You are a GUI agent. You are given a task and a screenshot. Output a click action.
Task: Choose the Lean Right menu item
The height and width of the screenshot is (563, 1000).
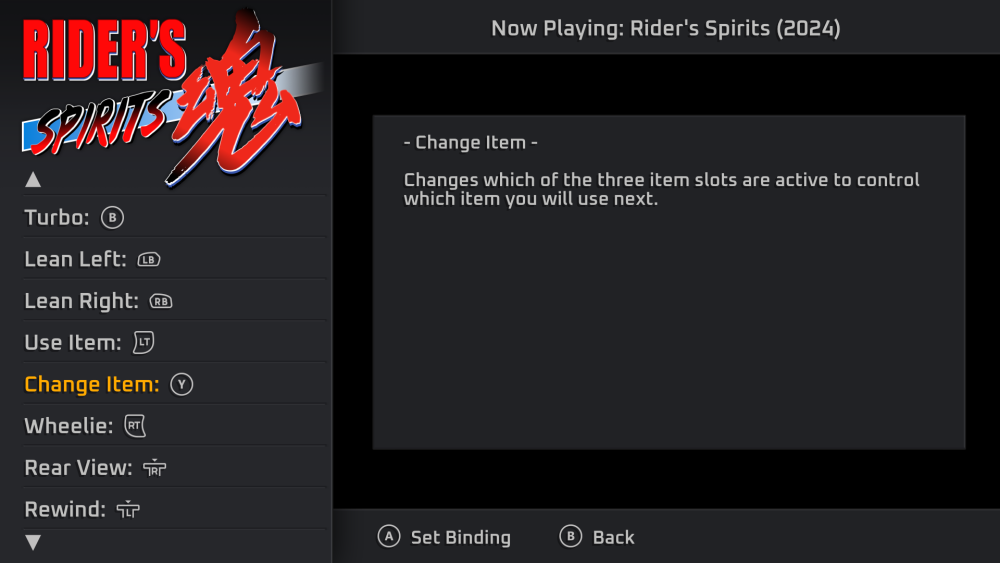click(x=81, y=301)
